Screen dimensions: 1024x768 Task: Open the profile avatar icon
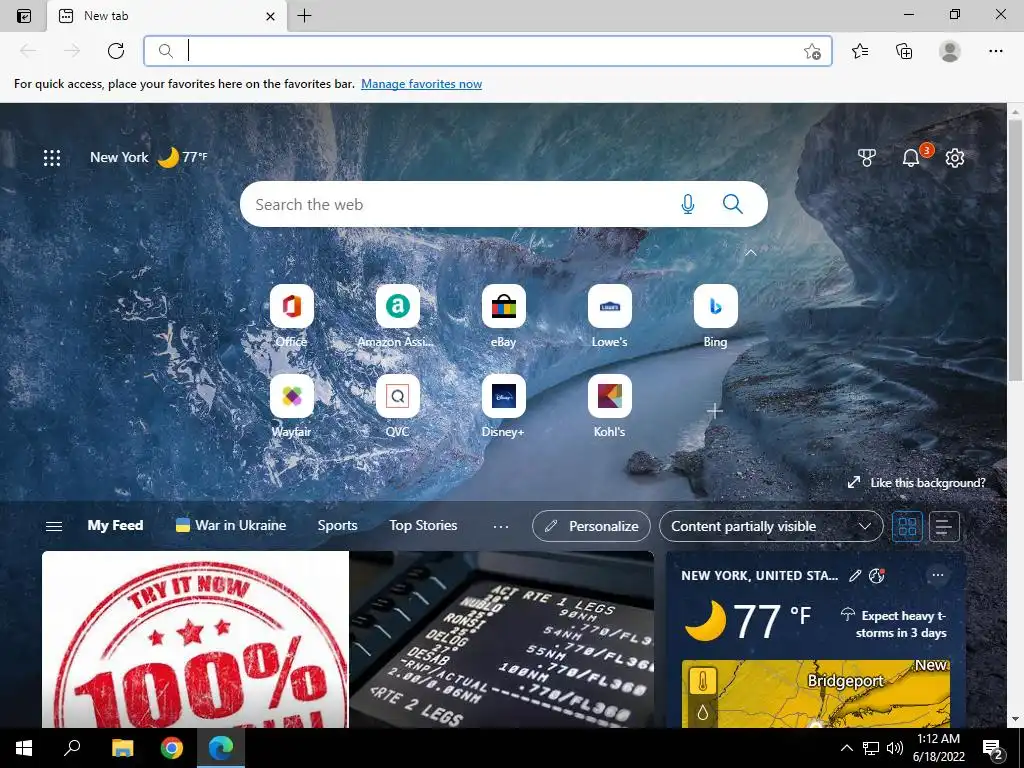950,51
